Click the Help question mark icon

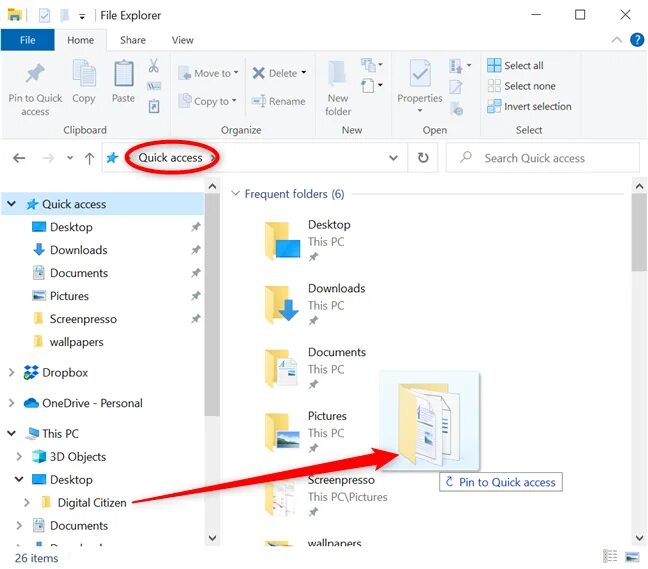637,40
